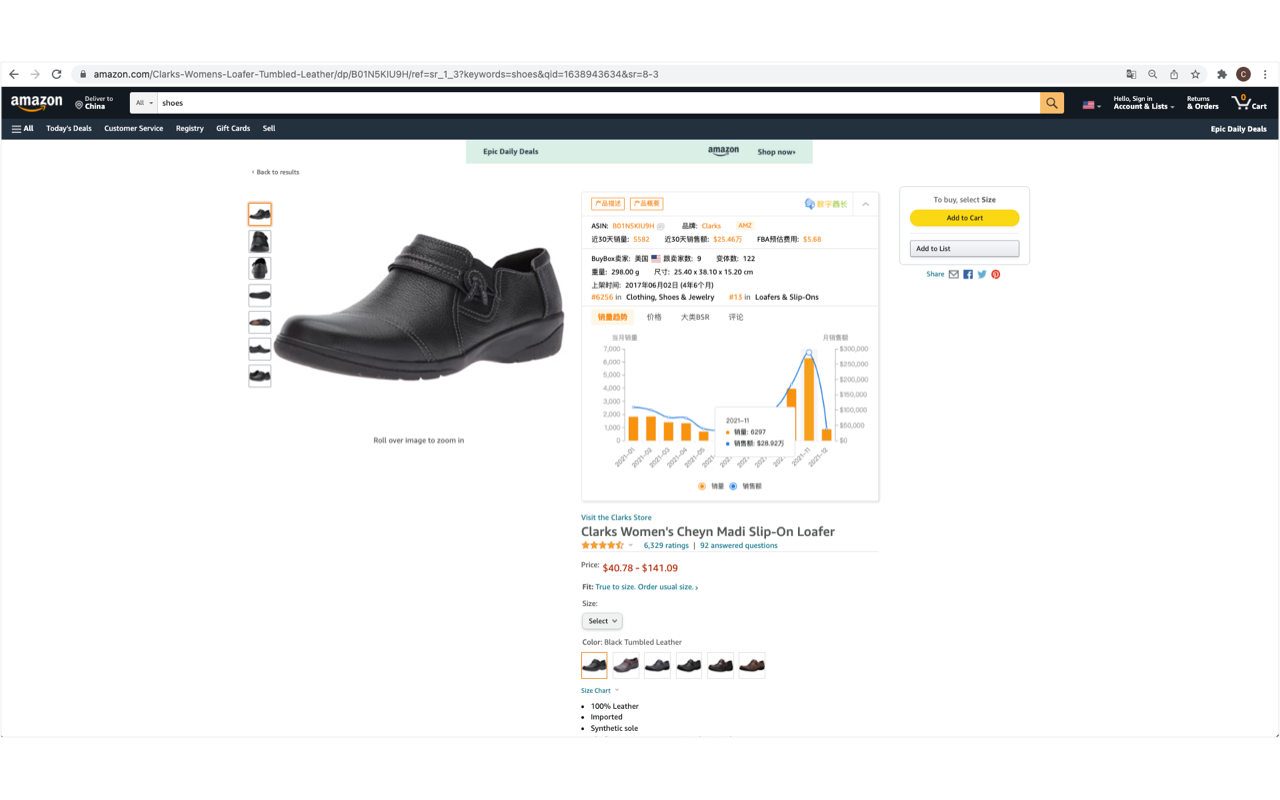Switch to the 销量趋势 tab
Image resolution: width=1280 pixels, height=800 pixels.
click(x=612, y=317)
